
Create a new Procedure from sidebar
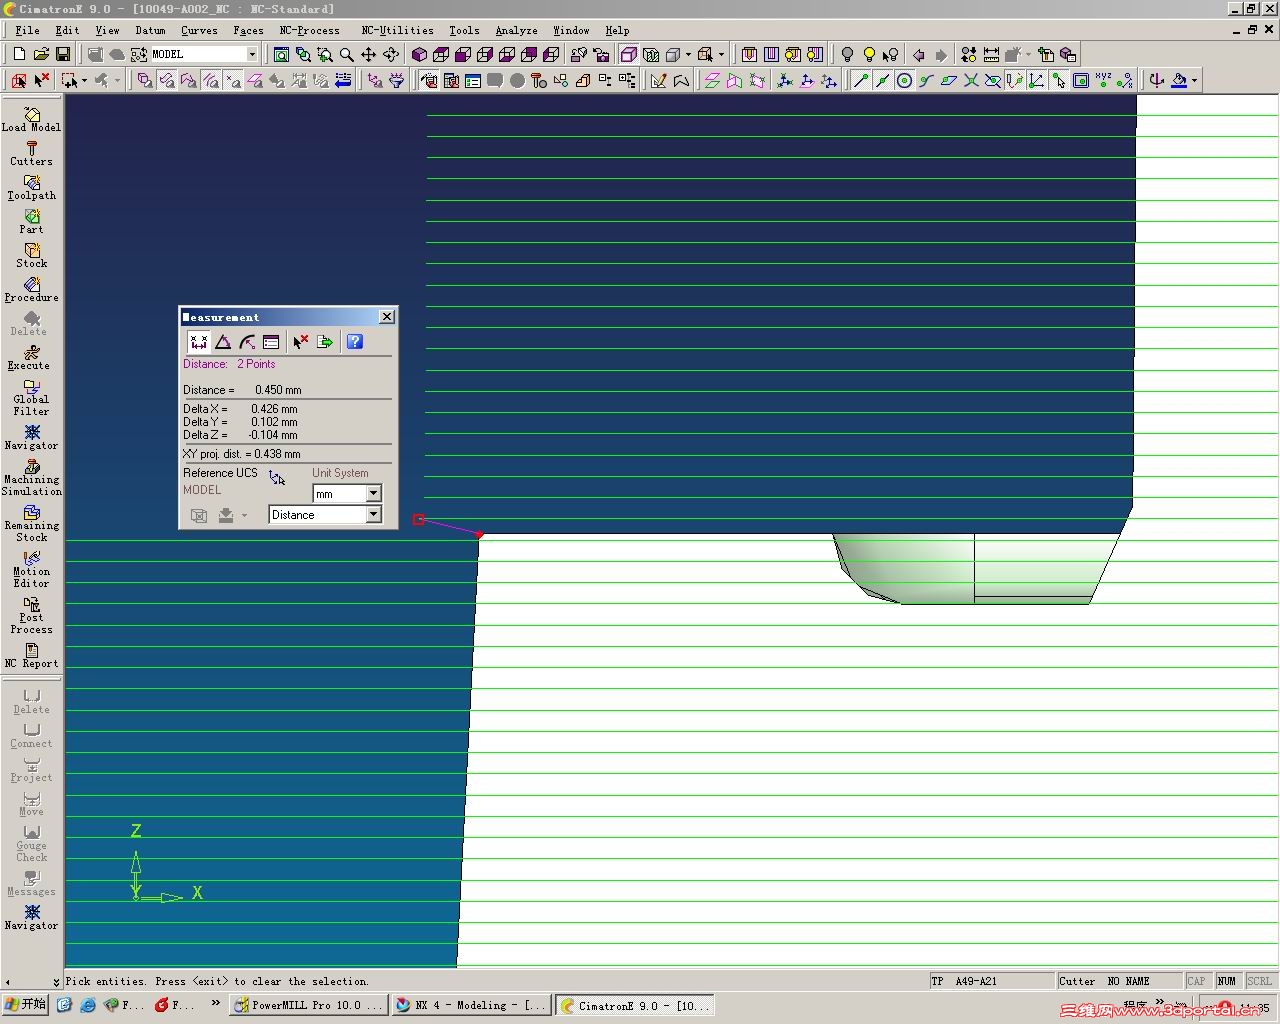(x=31, y=290)
